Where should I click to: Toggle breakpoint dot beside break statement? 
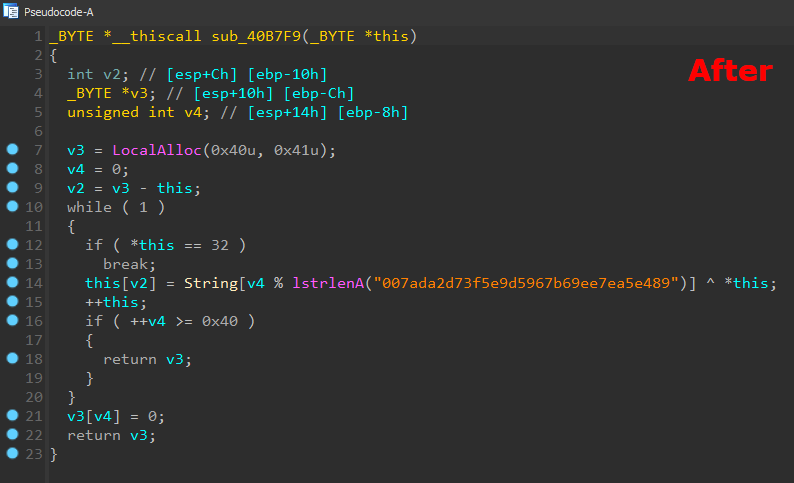pyautogui.click(x=13, y=263)
